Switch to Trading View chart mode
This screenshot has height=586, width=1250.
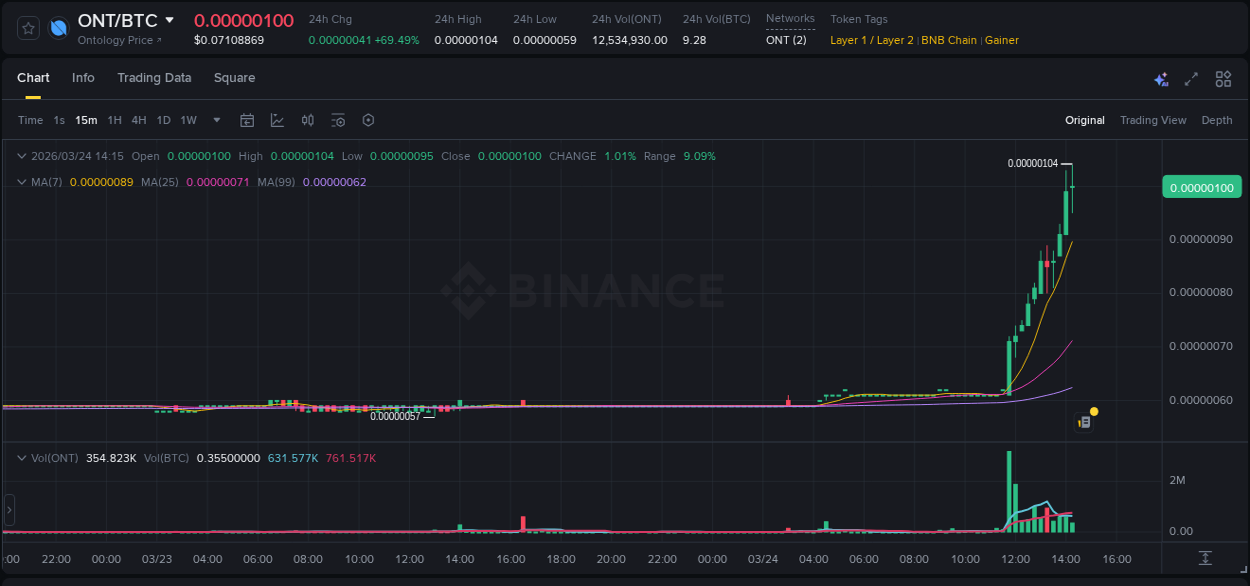1152,120
